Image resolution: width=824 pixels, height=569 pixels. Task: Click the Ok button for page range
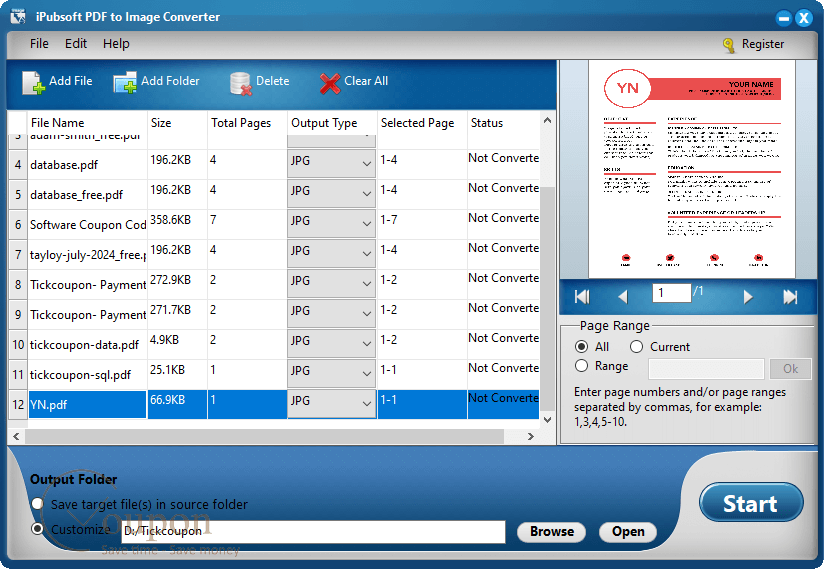click(x=790, y=369)
